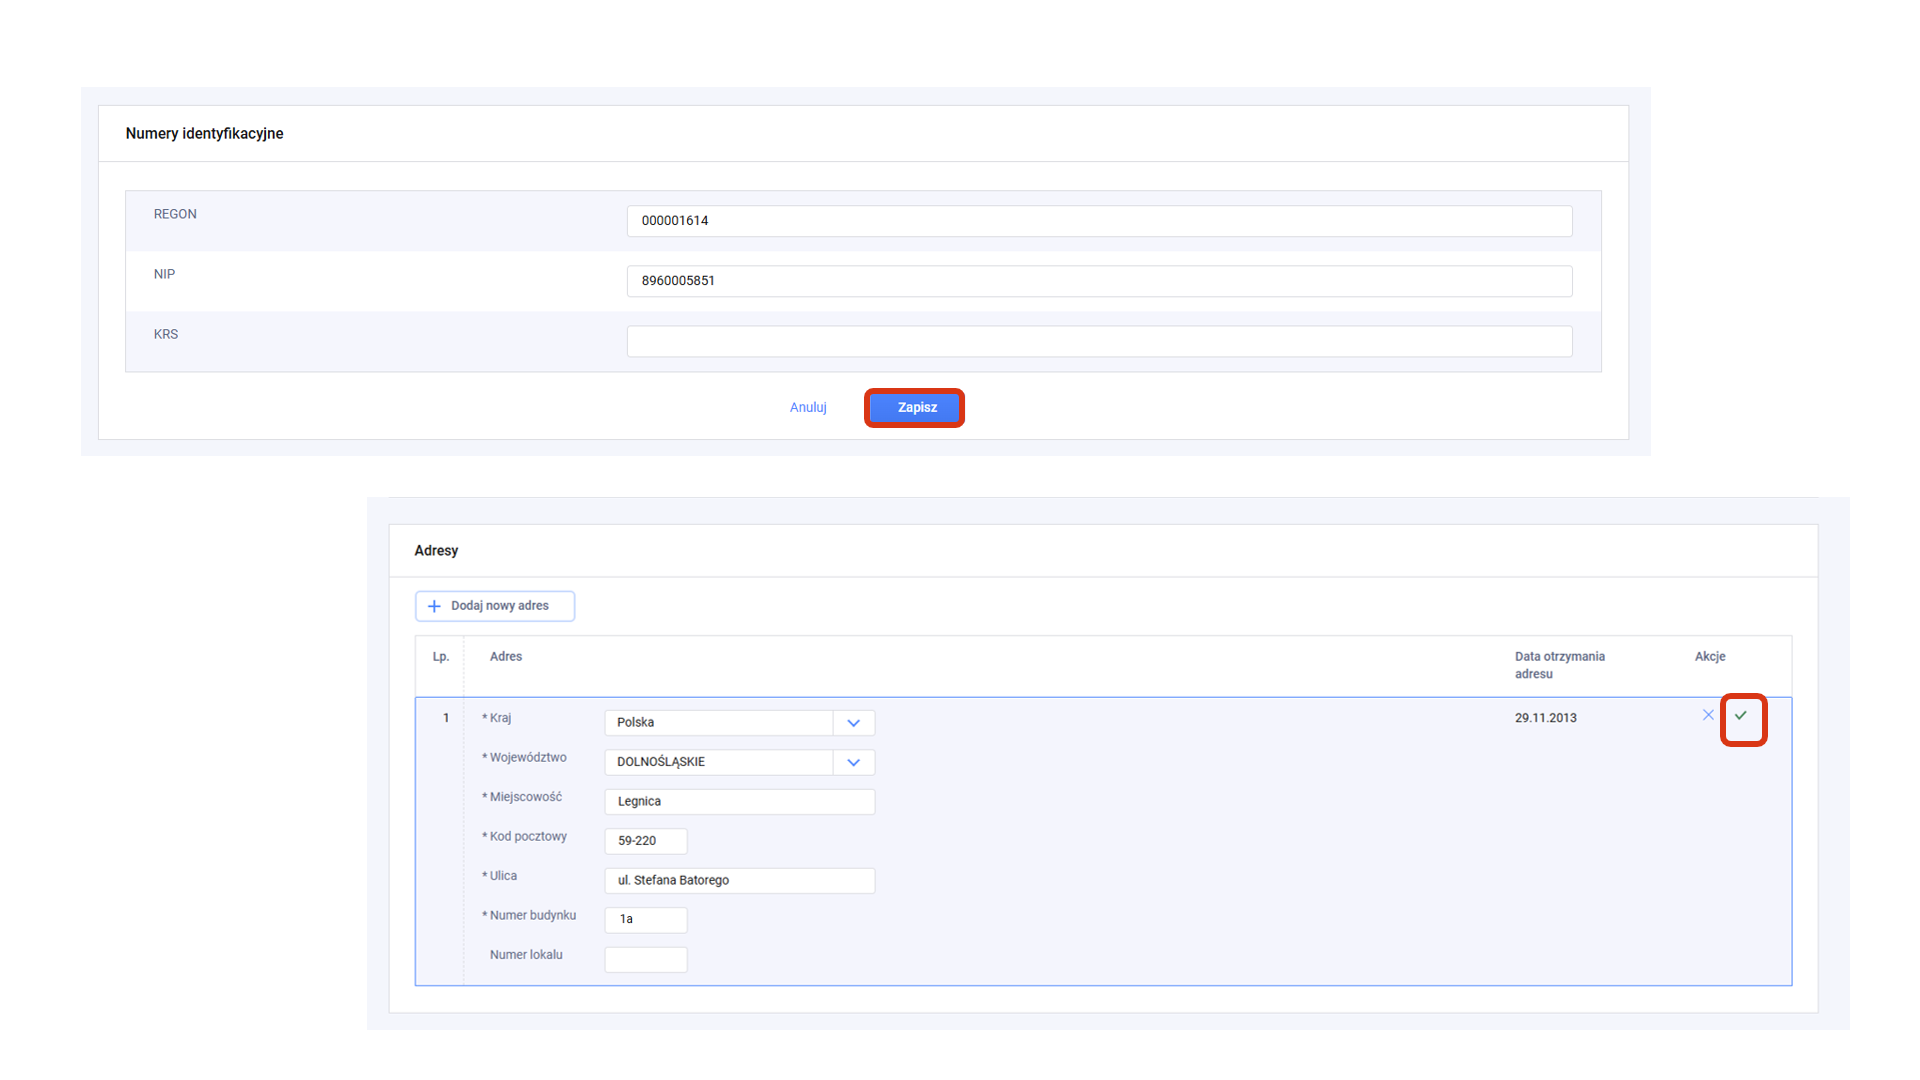Click the REGON input field
This screenshot has width=1920, height=1080.
[x=1098, y=221]
